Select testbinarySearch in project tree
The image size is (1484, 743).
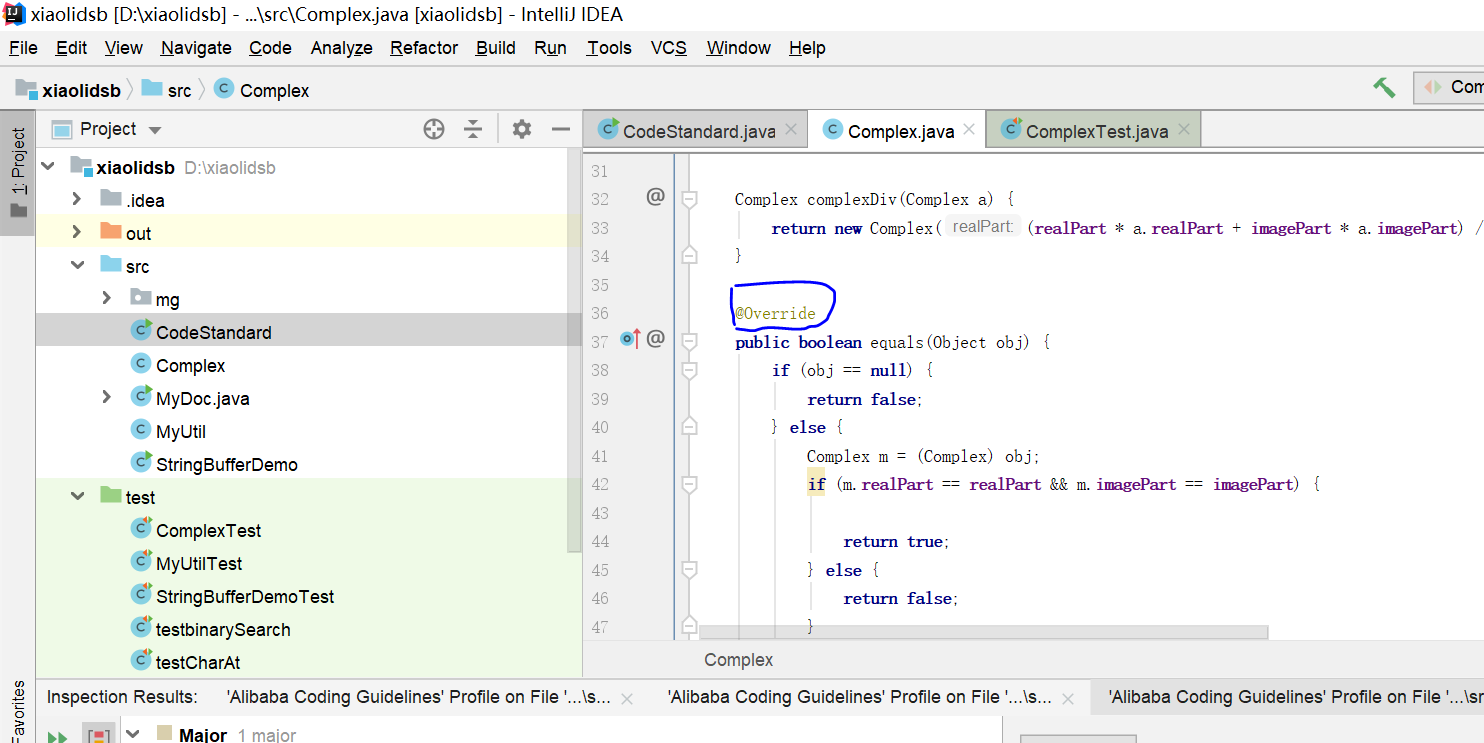coord(223,629)
